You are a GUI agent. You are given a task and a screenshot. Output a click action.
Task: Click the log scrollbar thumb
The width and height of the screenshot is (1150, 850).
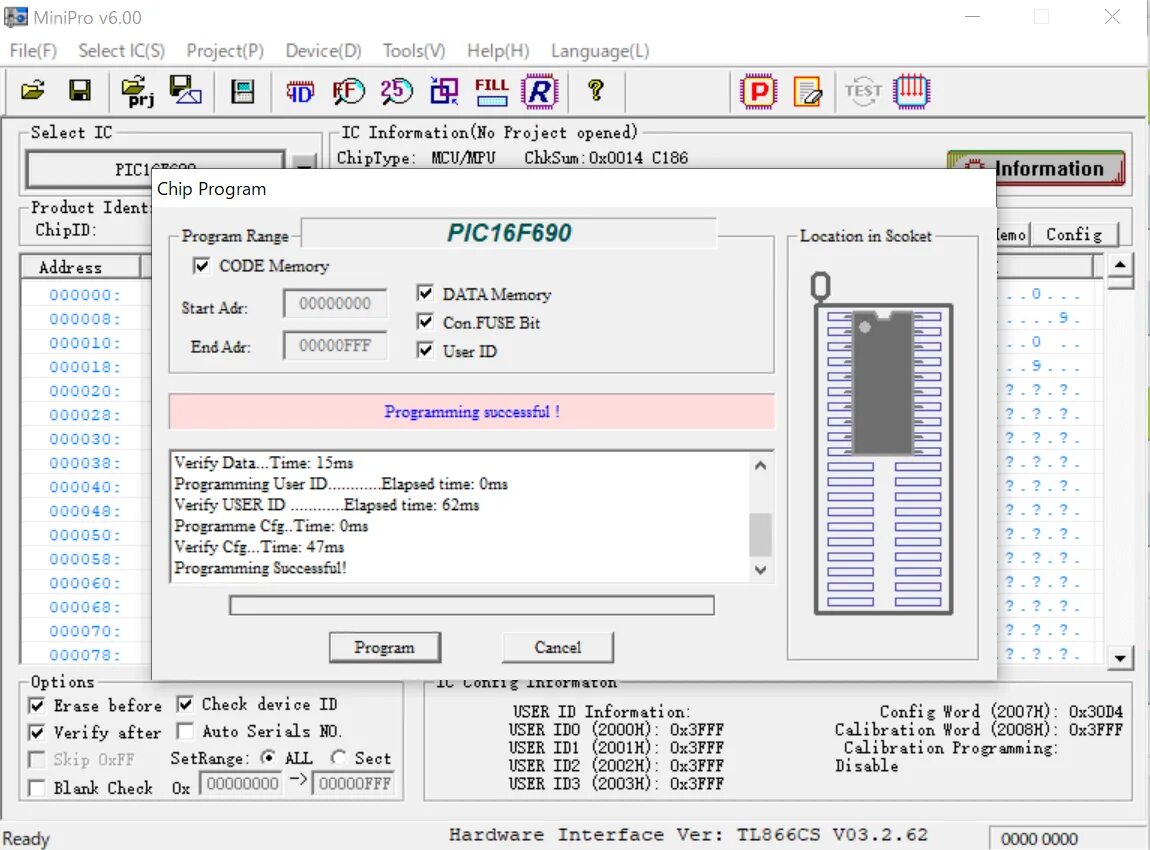[x=761, y=535]
